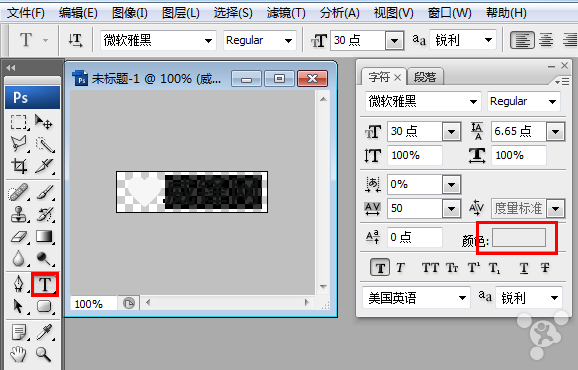The height and width of the screenshot is (370, 578).
Task: Open Character panel font family dropdown
Action: coord(473,102)
